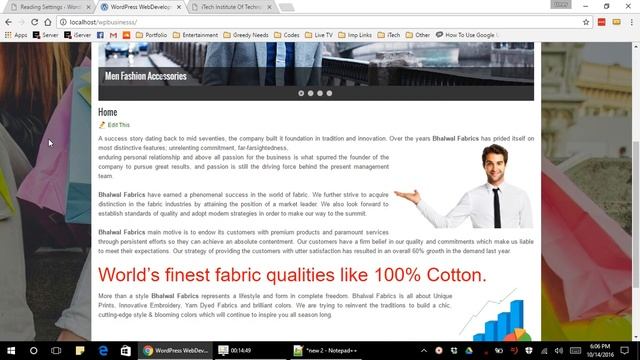Click the pencil icon beside Edit This
640x360 pixels.
pos(102,125)
